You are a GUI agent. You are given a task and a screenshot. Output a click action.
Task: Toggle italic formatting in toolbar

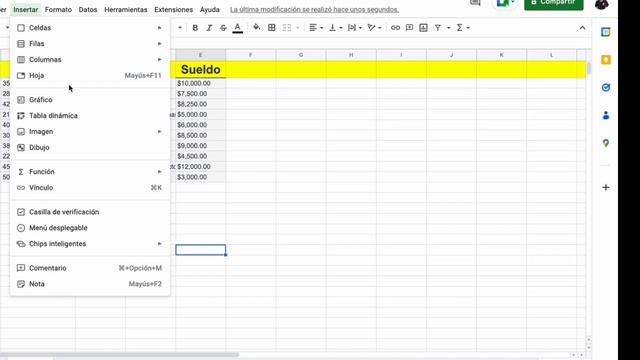(x=209, y=28)
